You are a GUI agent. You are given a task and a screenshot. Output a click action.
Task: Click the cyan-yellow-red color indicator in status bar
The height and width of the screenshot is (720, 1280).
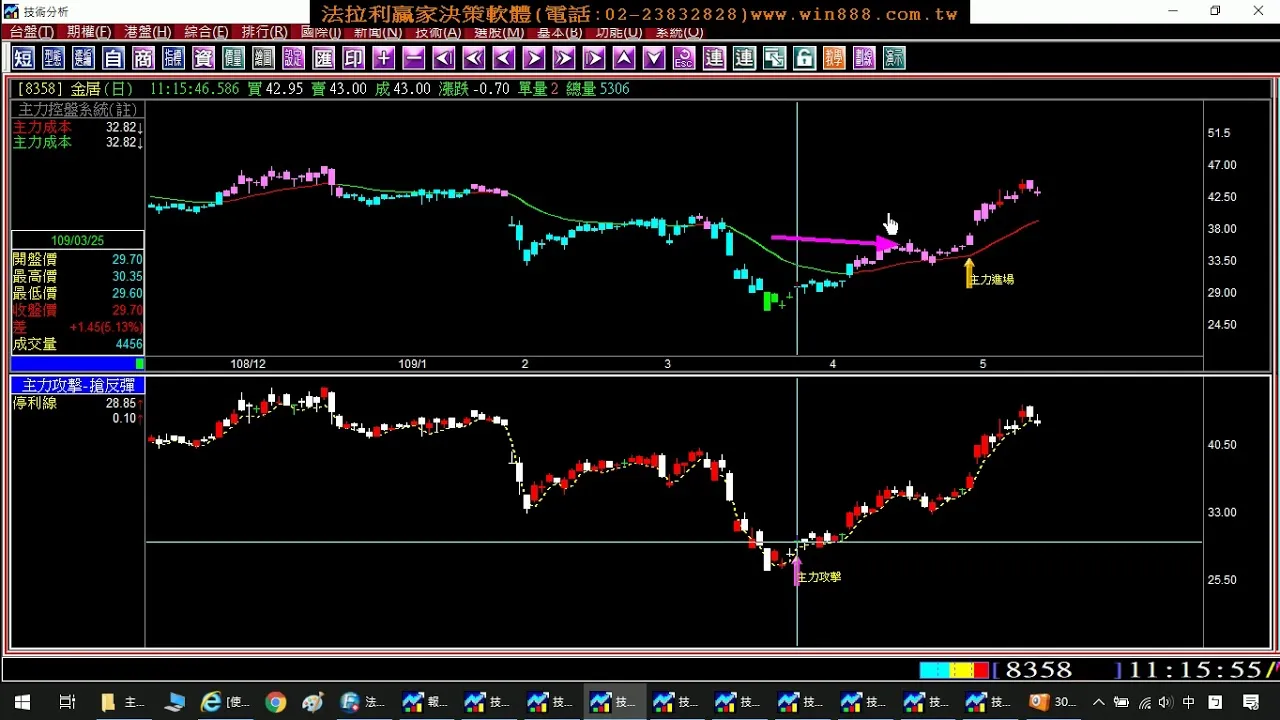coord(954,670)
